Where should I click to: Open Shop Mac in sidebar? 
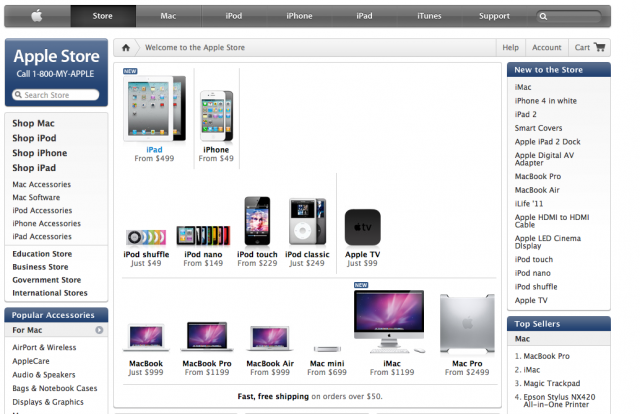pyautogui.click(x=33, y=123)
